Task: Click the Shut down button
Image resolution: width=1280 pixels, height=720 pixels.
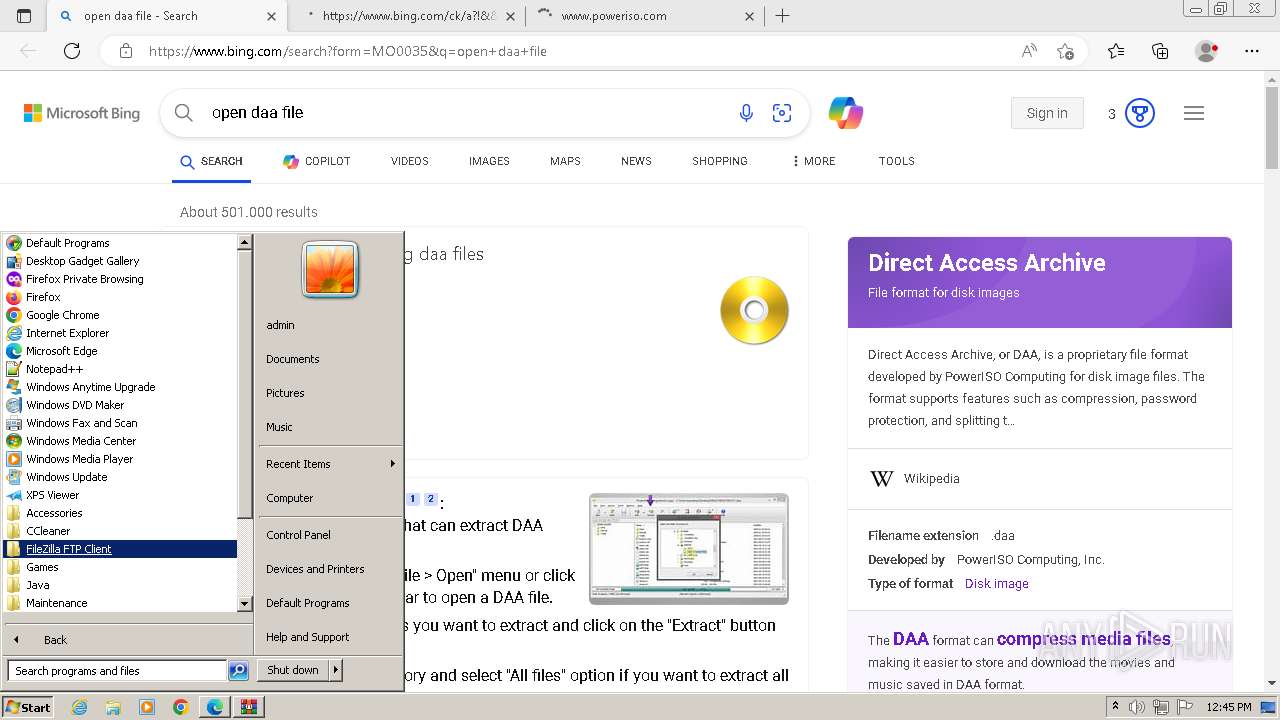Action: pos(293,670)
